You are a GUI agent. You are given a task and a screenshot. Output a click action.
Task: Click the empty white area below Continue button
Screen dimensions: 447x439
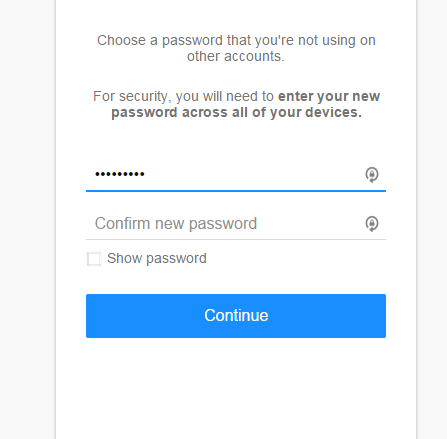(236, 387)
